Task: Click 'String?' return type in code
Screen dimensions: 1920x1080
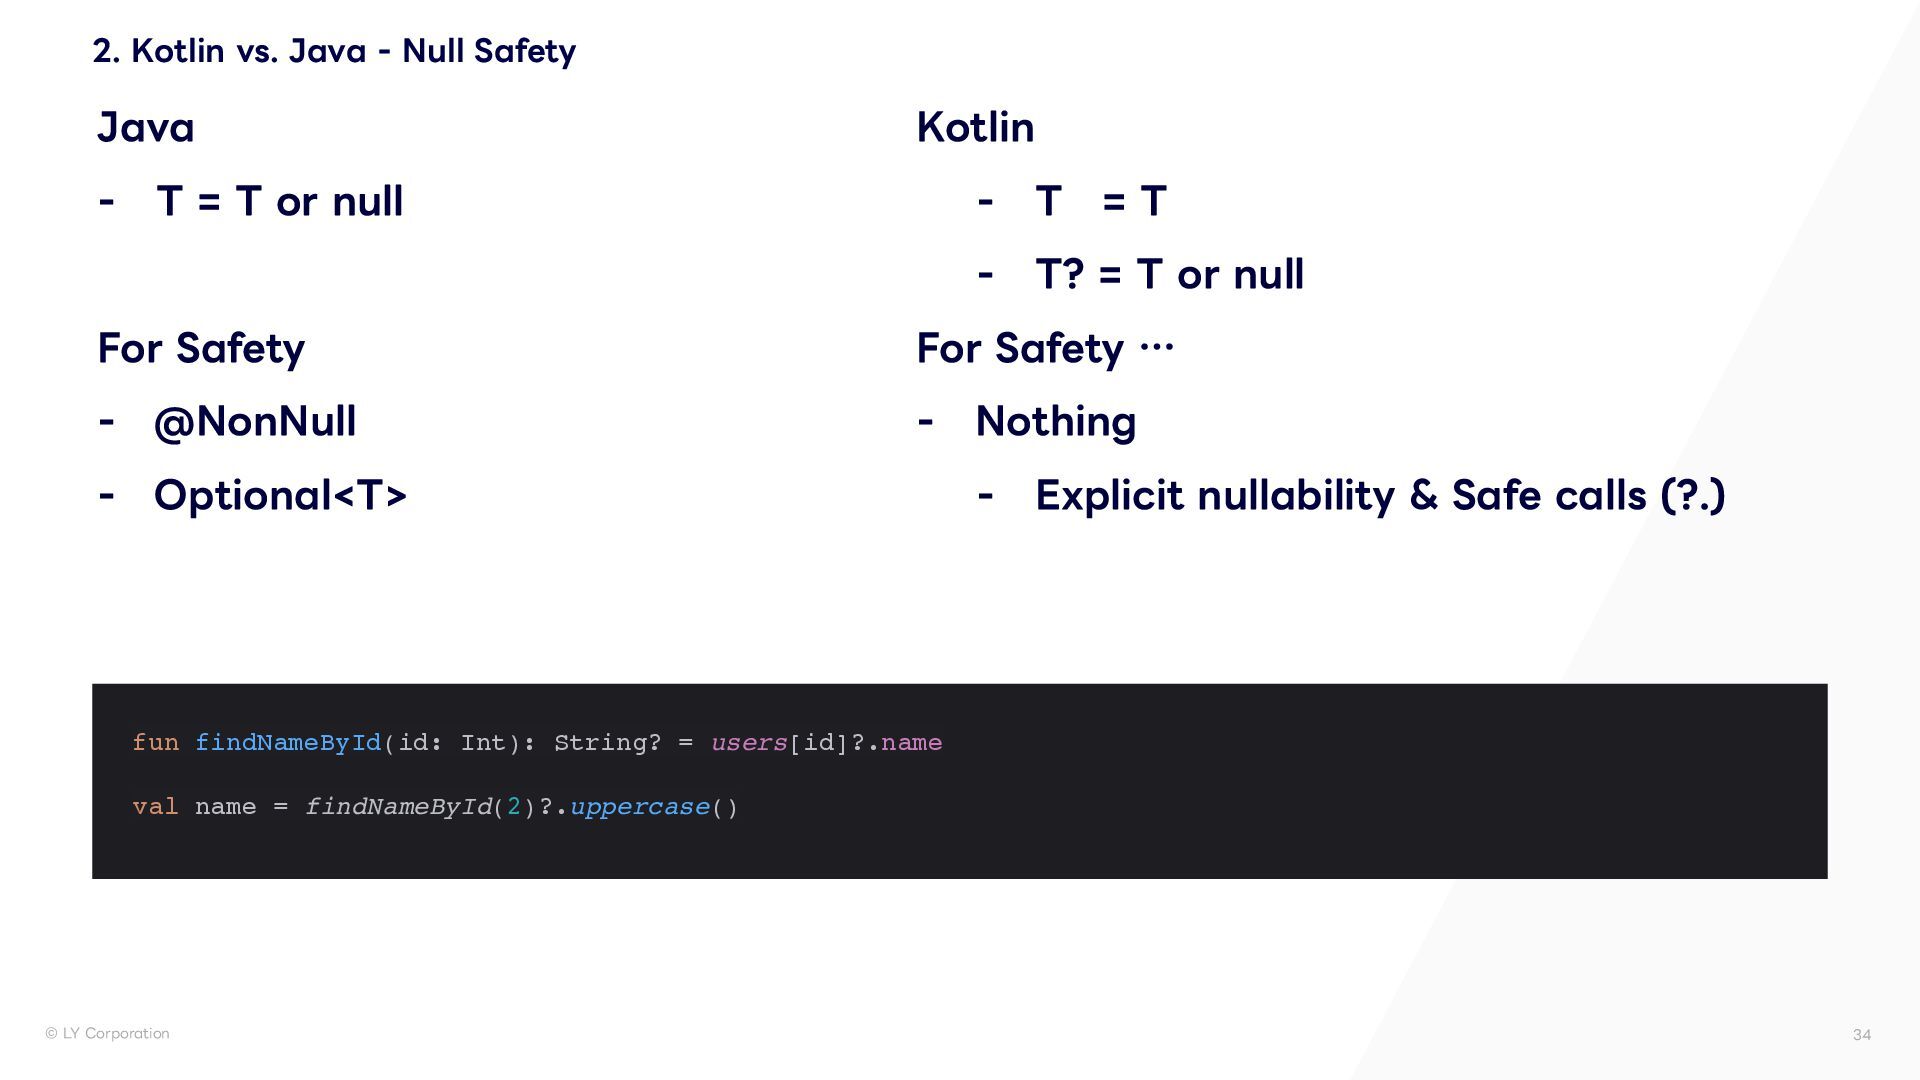Action: point(607,743)
